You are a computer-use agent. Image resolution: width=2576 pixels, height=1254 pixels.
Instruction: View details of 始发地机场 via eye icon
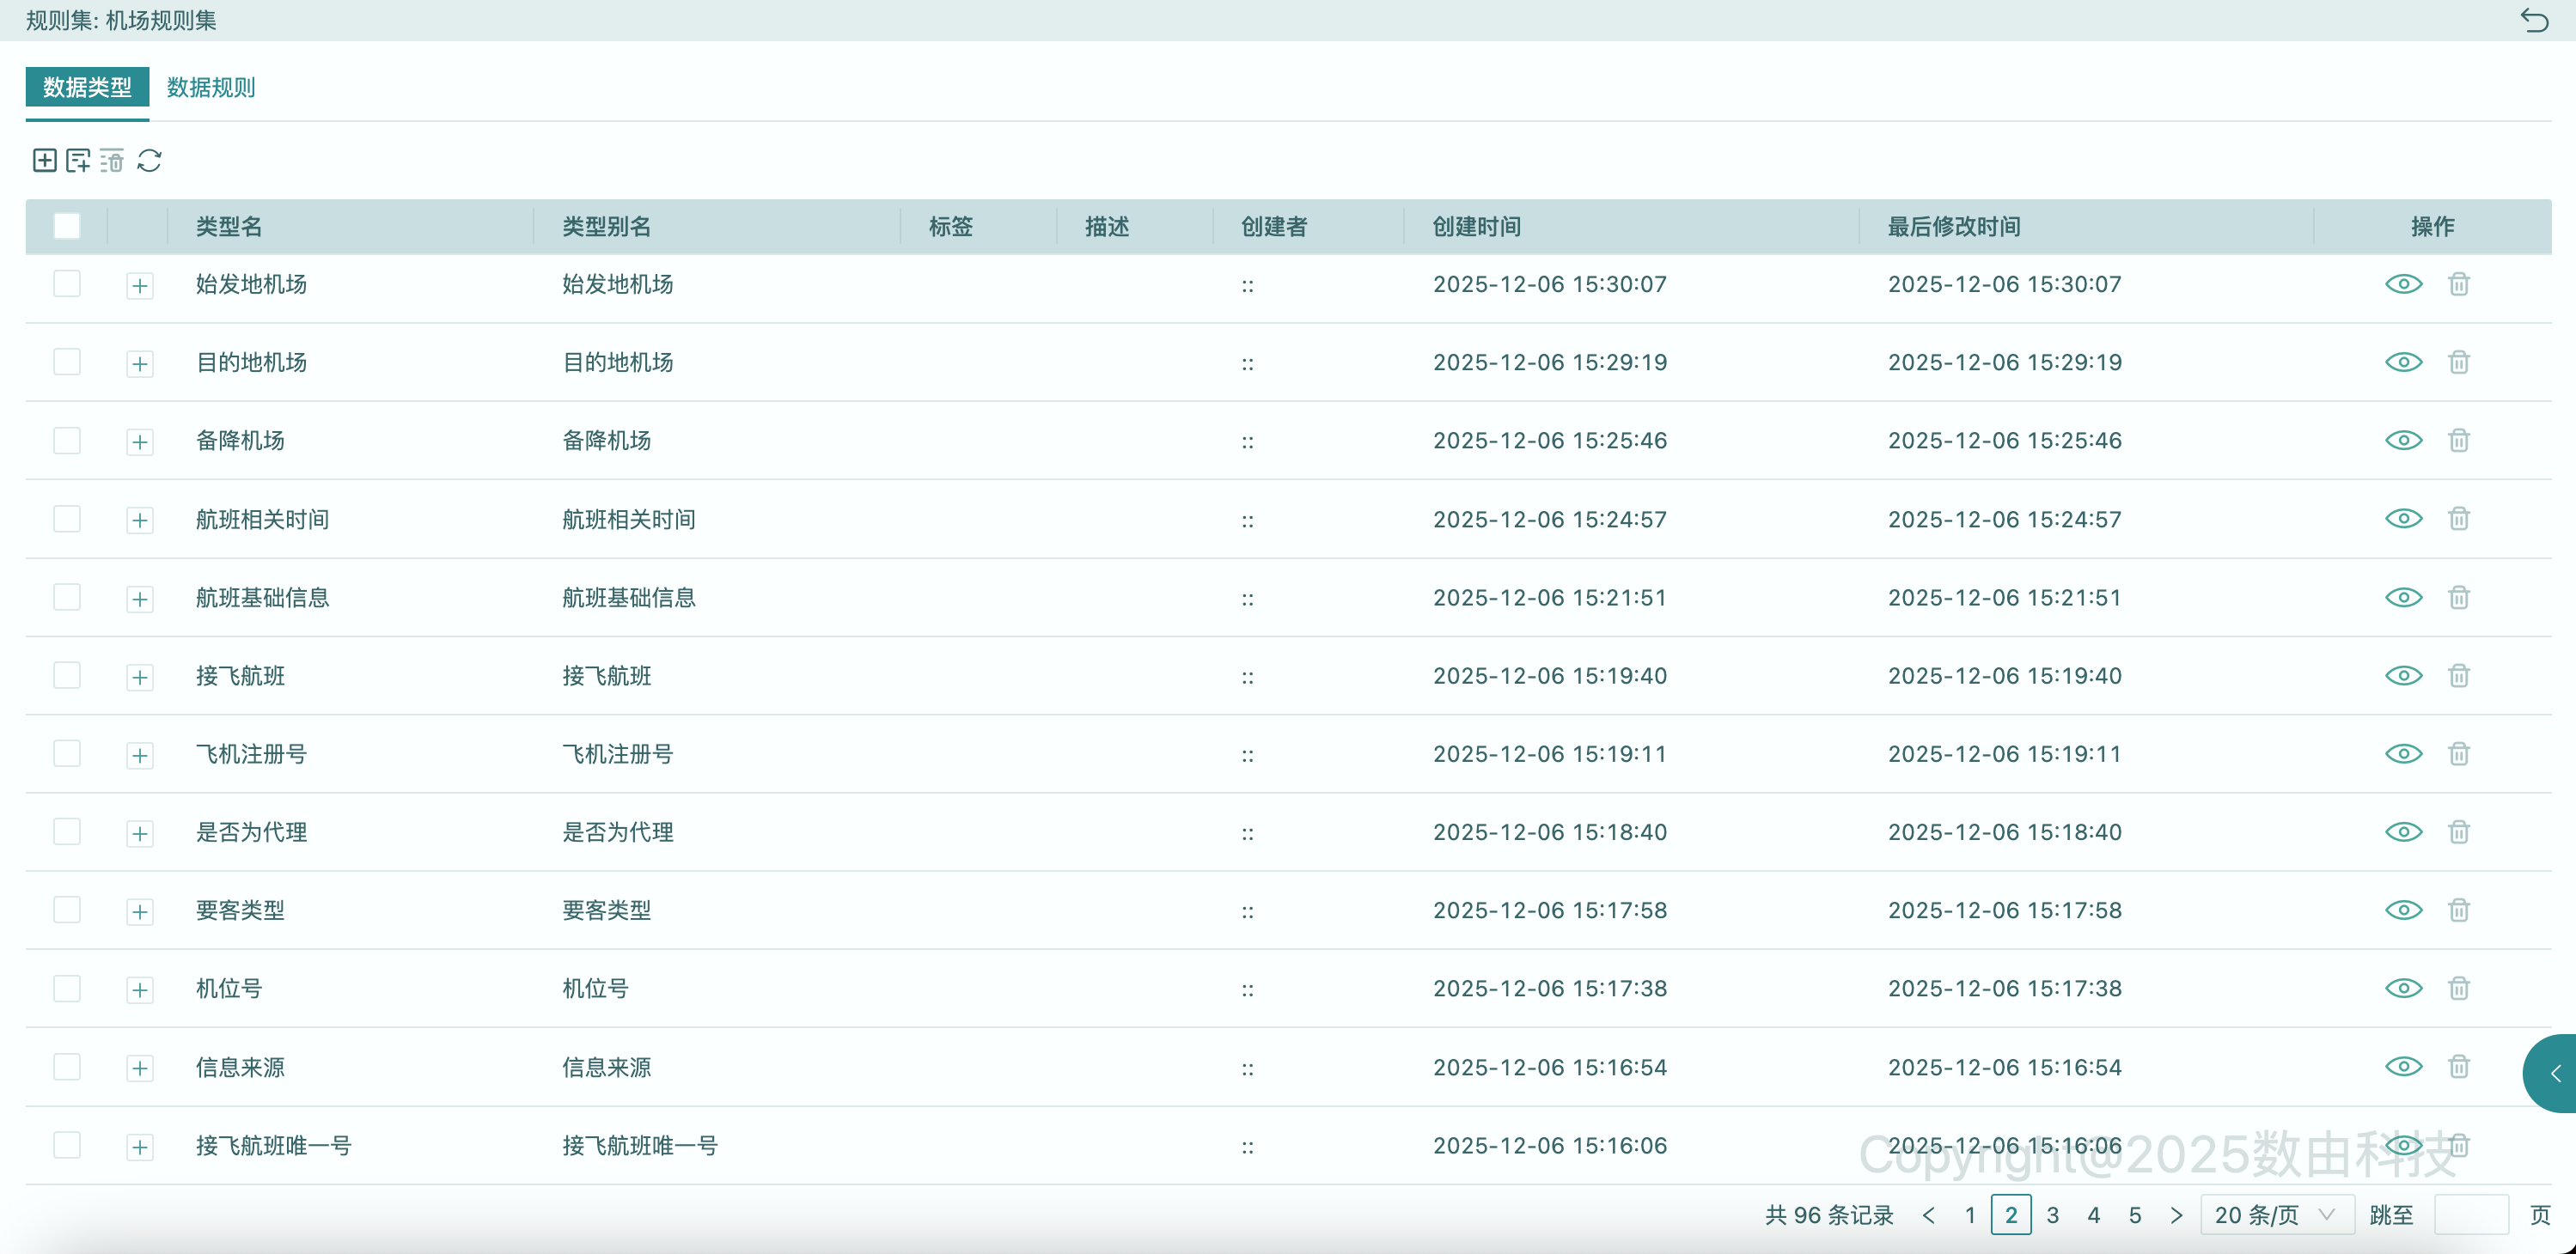point(2403,284)
